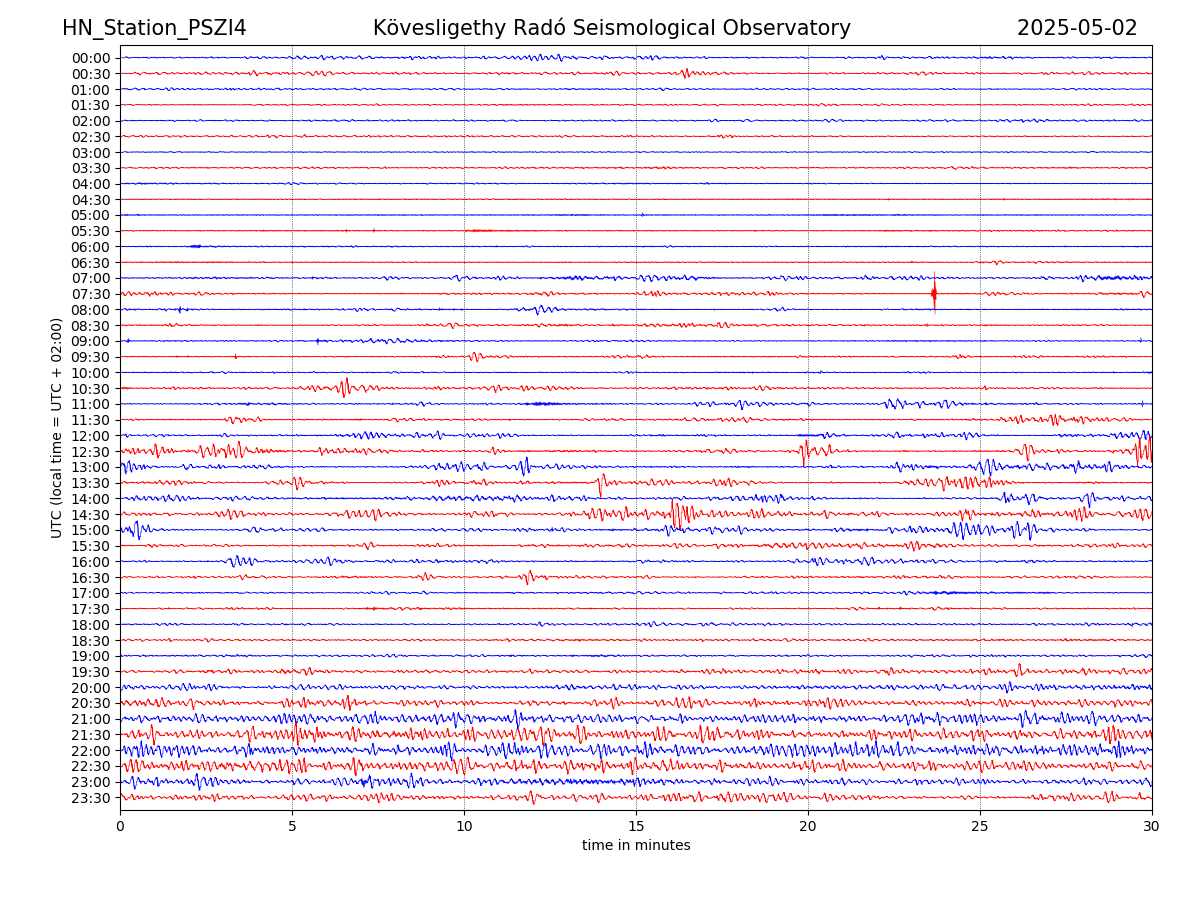Click the x-axis tick label 0
This screenshot has width=1200, height=900.
[120, 827]
